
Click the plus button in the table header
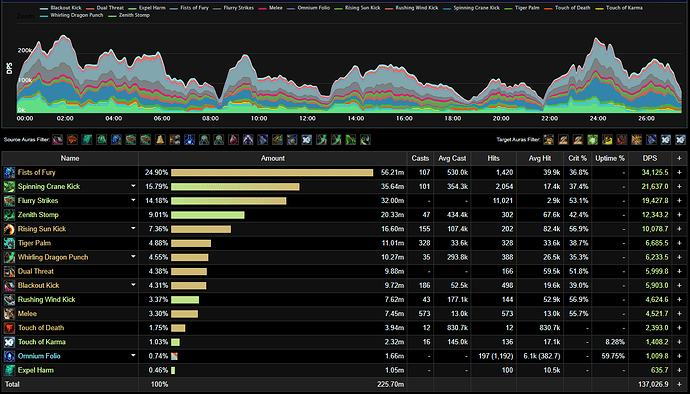679,158
